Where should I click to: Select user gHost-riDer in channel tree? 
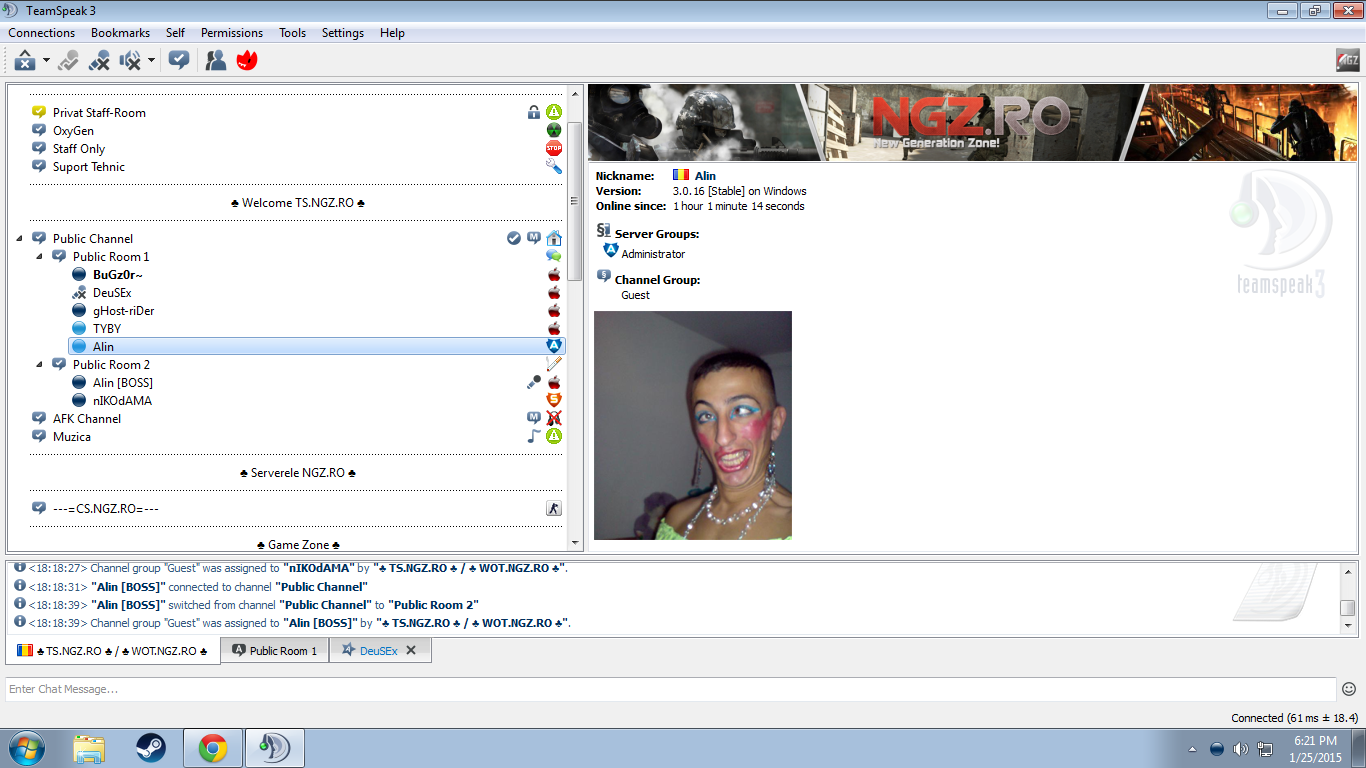point(123,311)
